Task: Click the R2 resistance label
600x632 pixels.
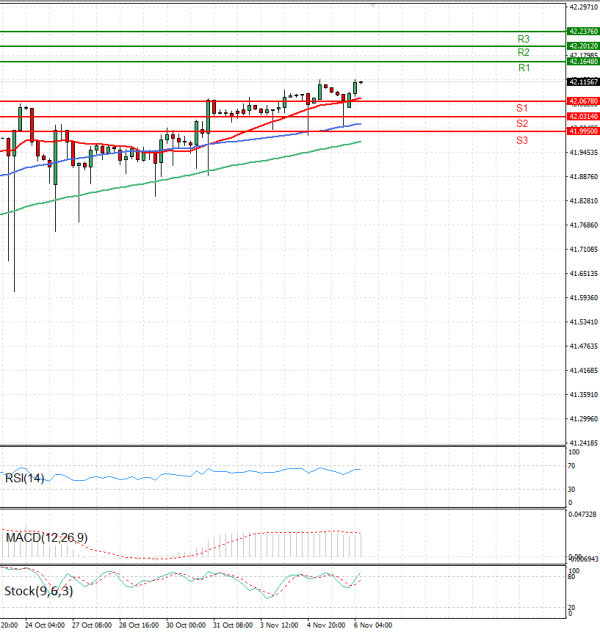Action: coord(523,52)
